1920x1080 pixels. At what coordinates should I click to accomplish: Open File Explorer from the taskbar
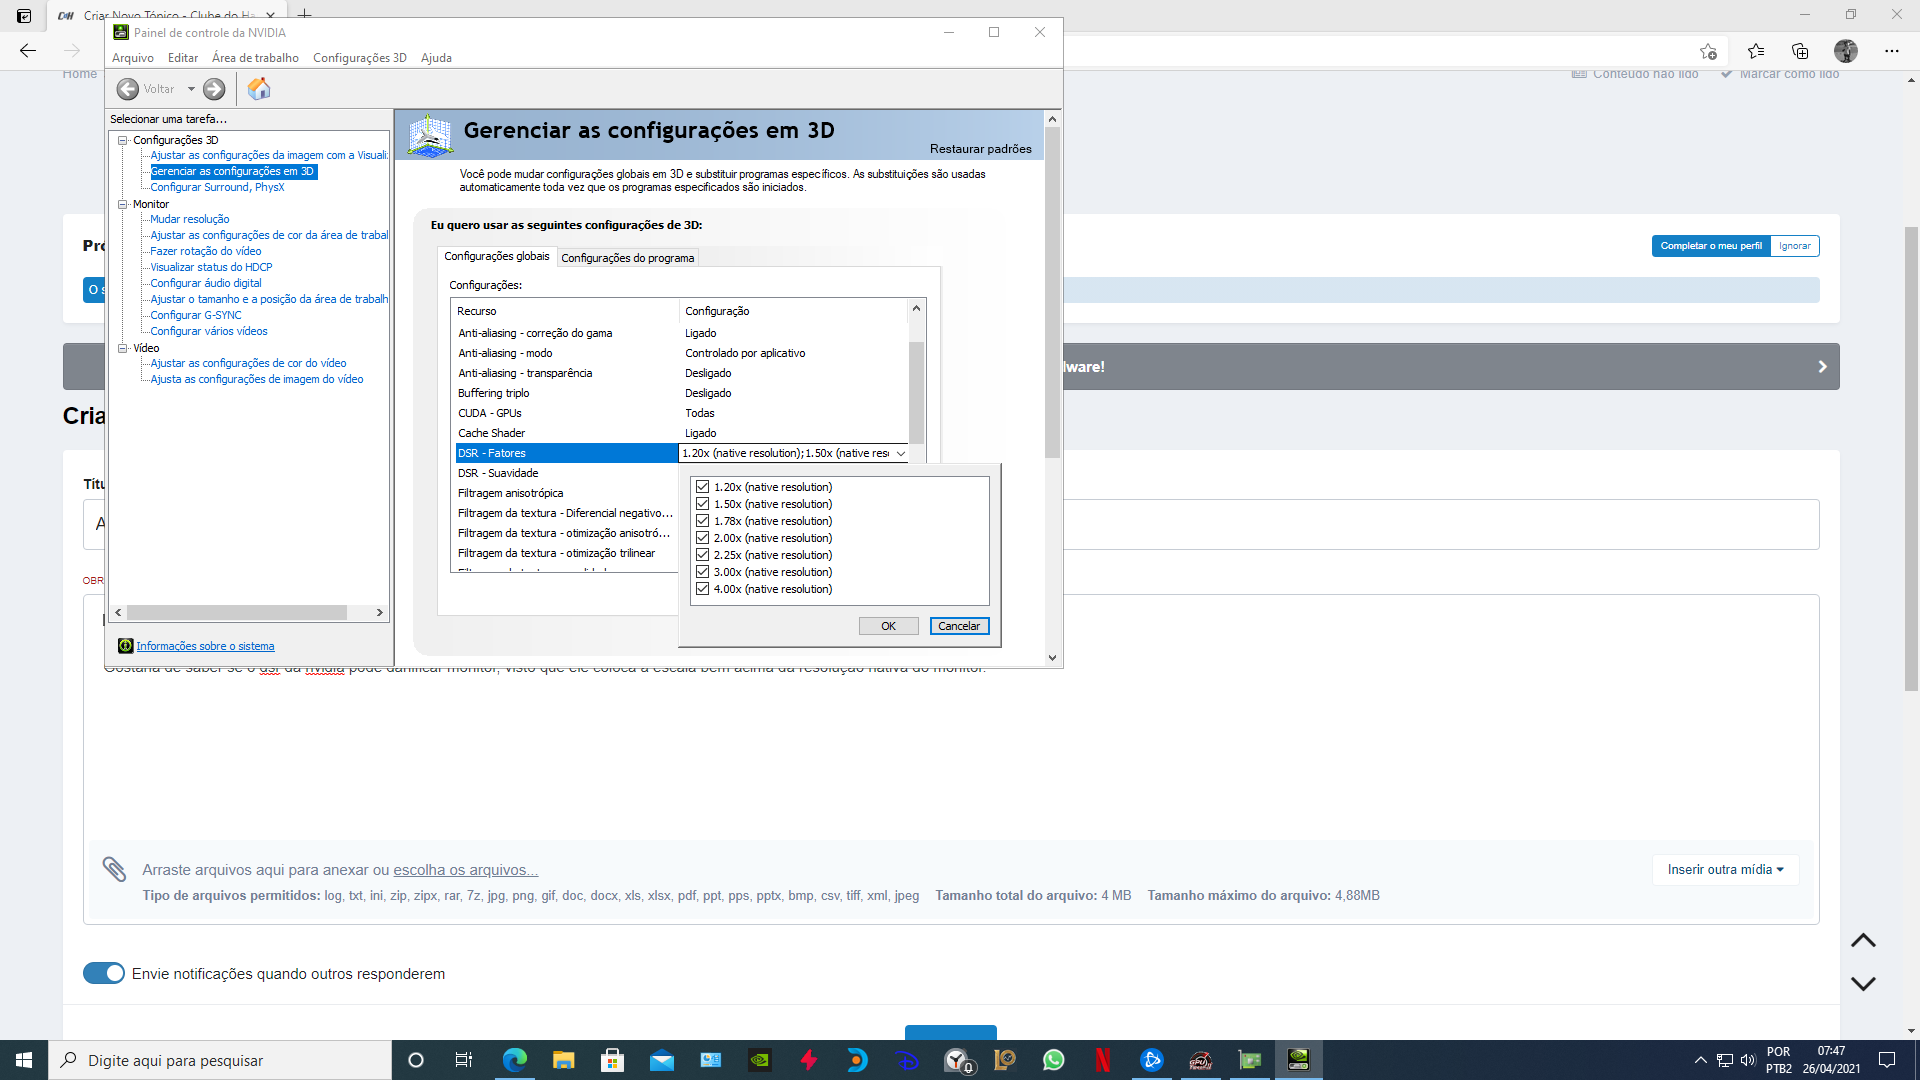click(x=563, y=1060)
